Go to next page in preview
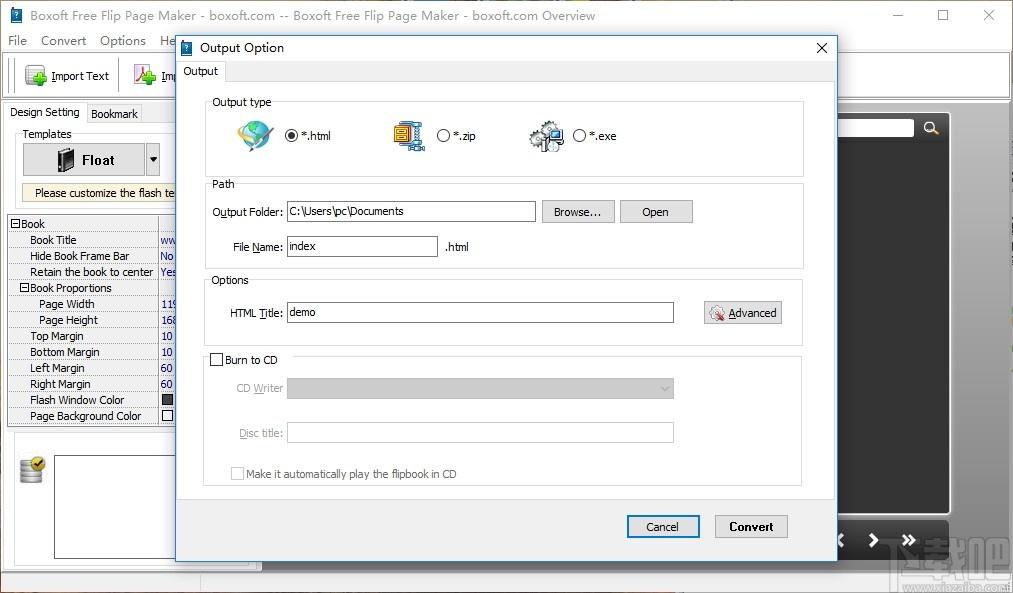The width and height of the screenshot is (1013, 593). 873,539
